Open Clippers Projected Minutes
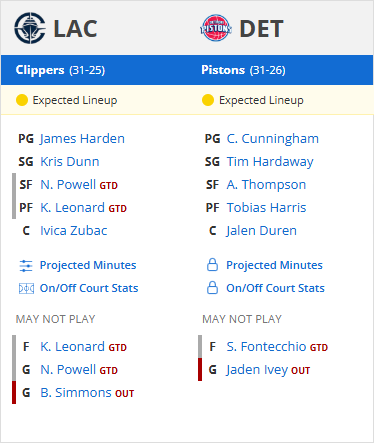 [88, 265]
